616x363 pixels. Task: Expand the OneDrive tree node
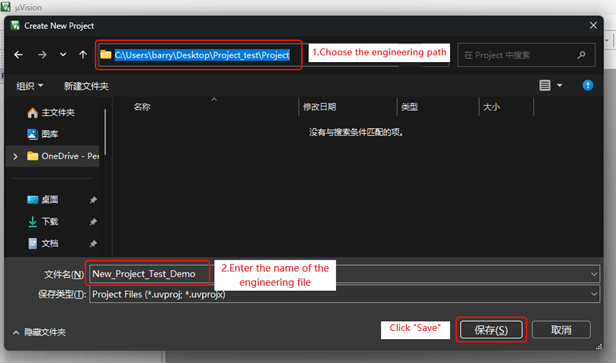click(15, 156)
